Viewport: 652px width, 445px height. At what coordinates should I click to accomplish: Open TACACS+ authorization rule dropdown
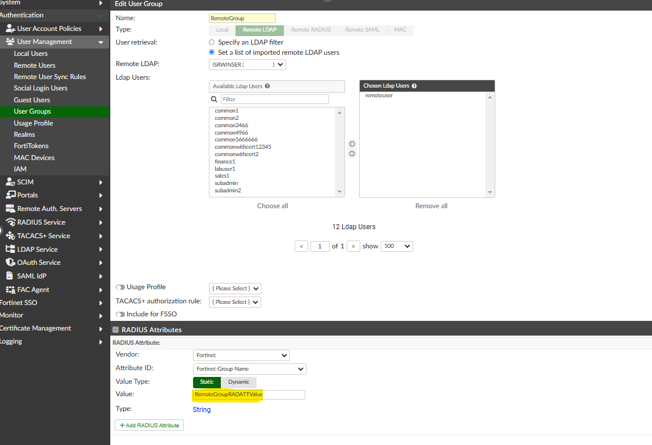pyautogui.click(x=235, y=302)
